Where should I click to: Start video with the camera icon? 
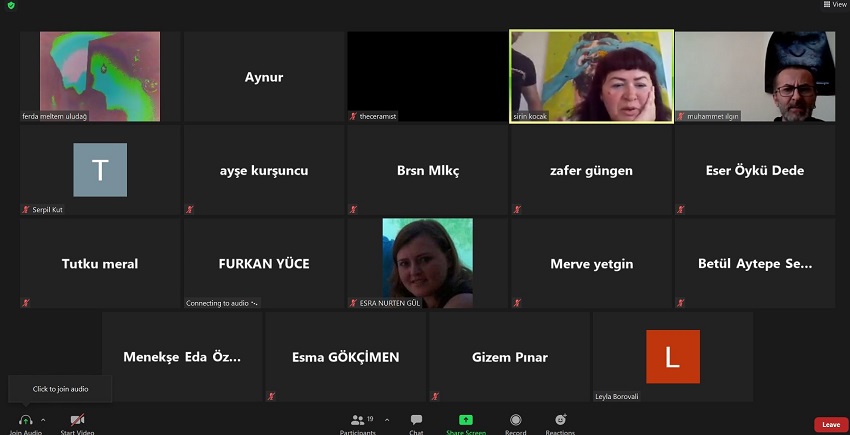click(x=77, y=420)
